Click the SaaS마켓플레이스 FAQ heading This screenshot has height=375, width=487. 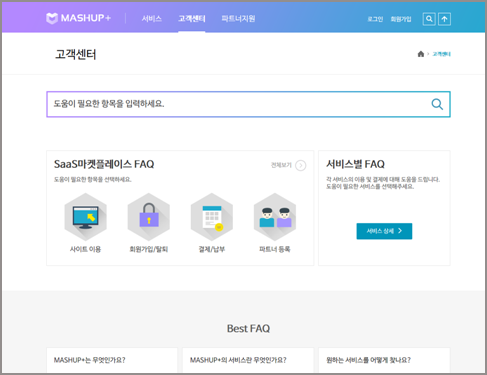[x=104, y=164]
